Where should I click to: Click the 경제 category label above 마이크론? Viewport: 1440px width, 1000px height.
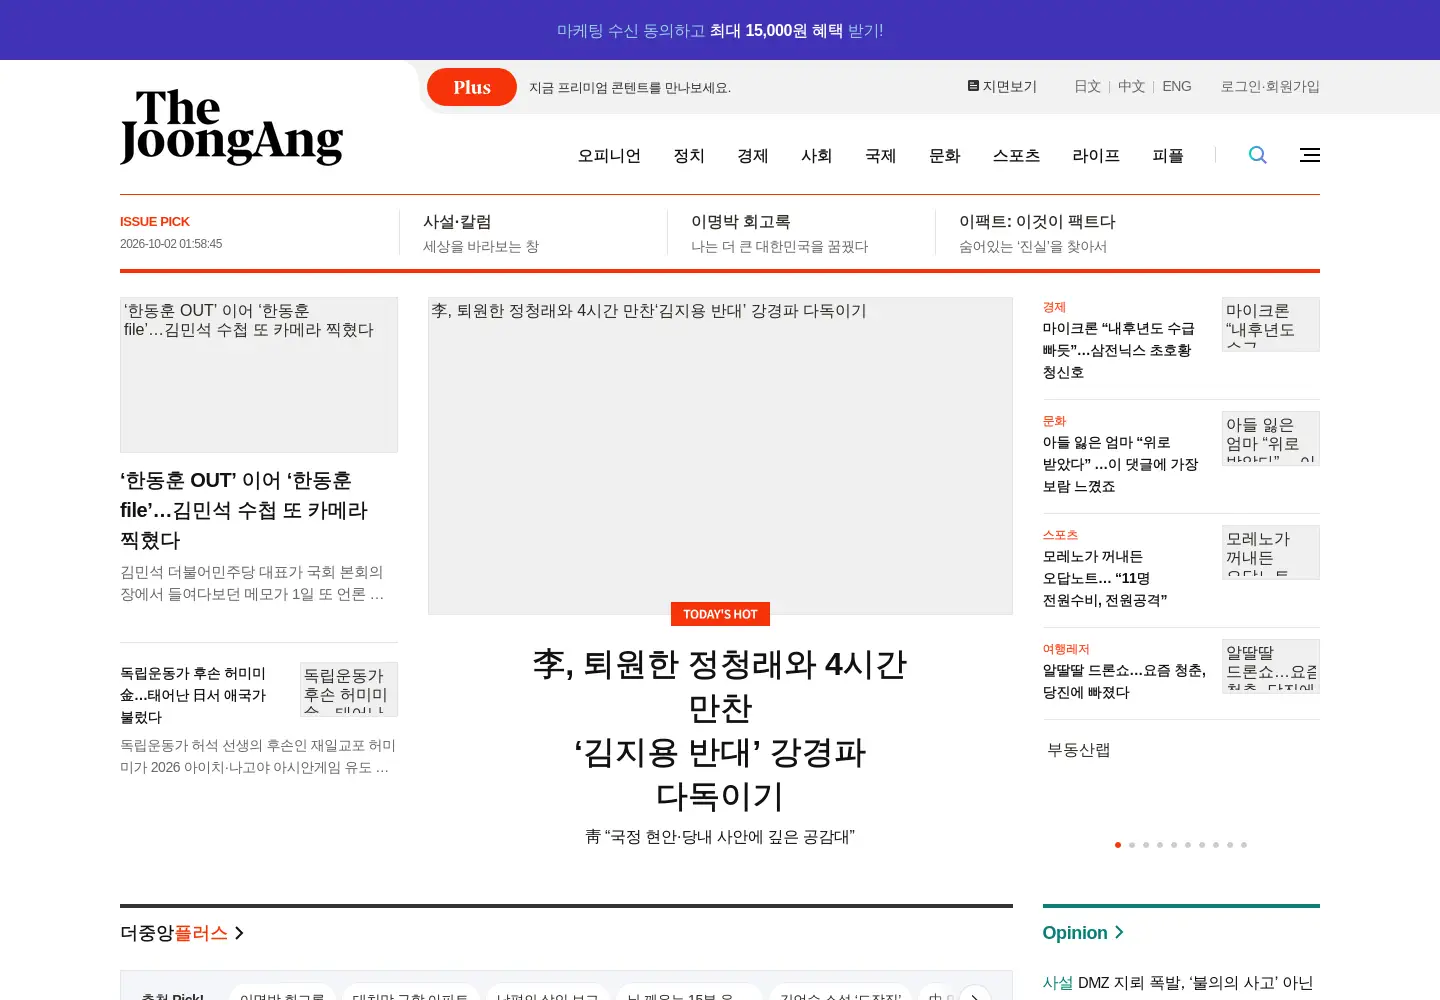(x=1054, y=307)
